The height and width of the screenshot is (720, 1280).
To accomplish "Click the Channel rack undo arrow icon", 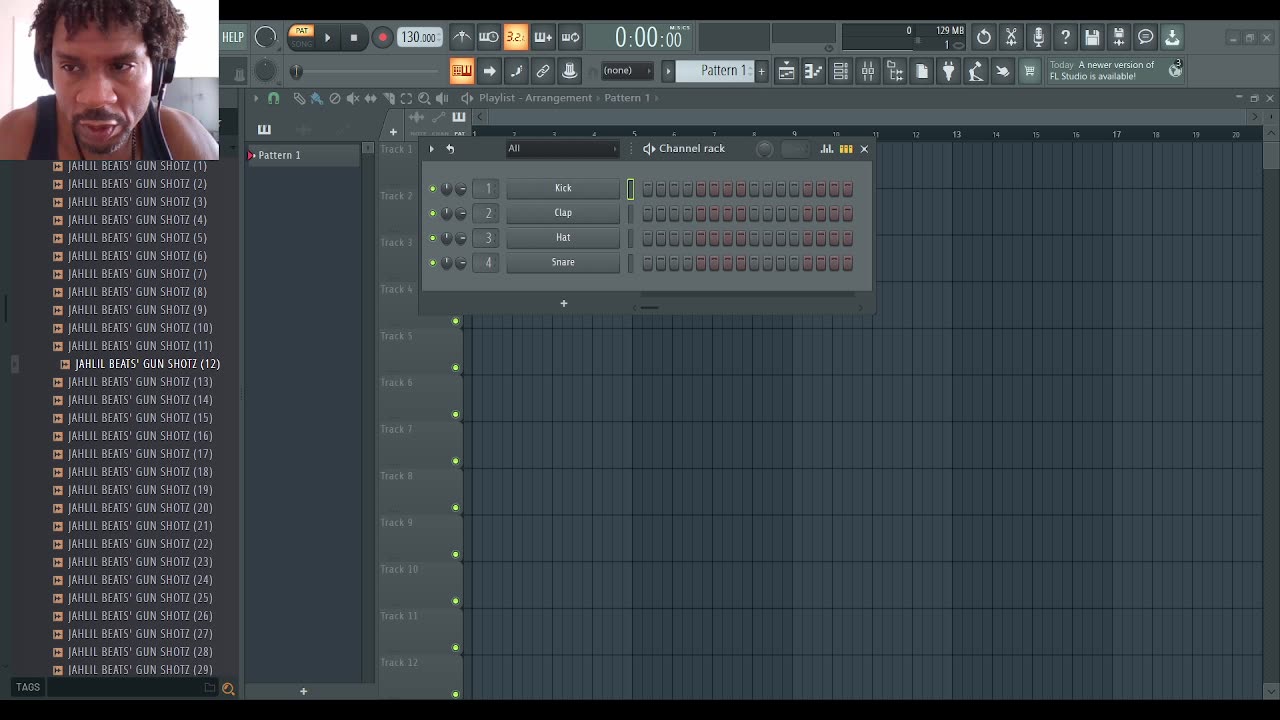I will coord(450,149).
